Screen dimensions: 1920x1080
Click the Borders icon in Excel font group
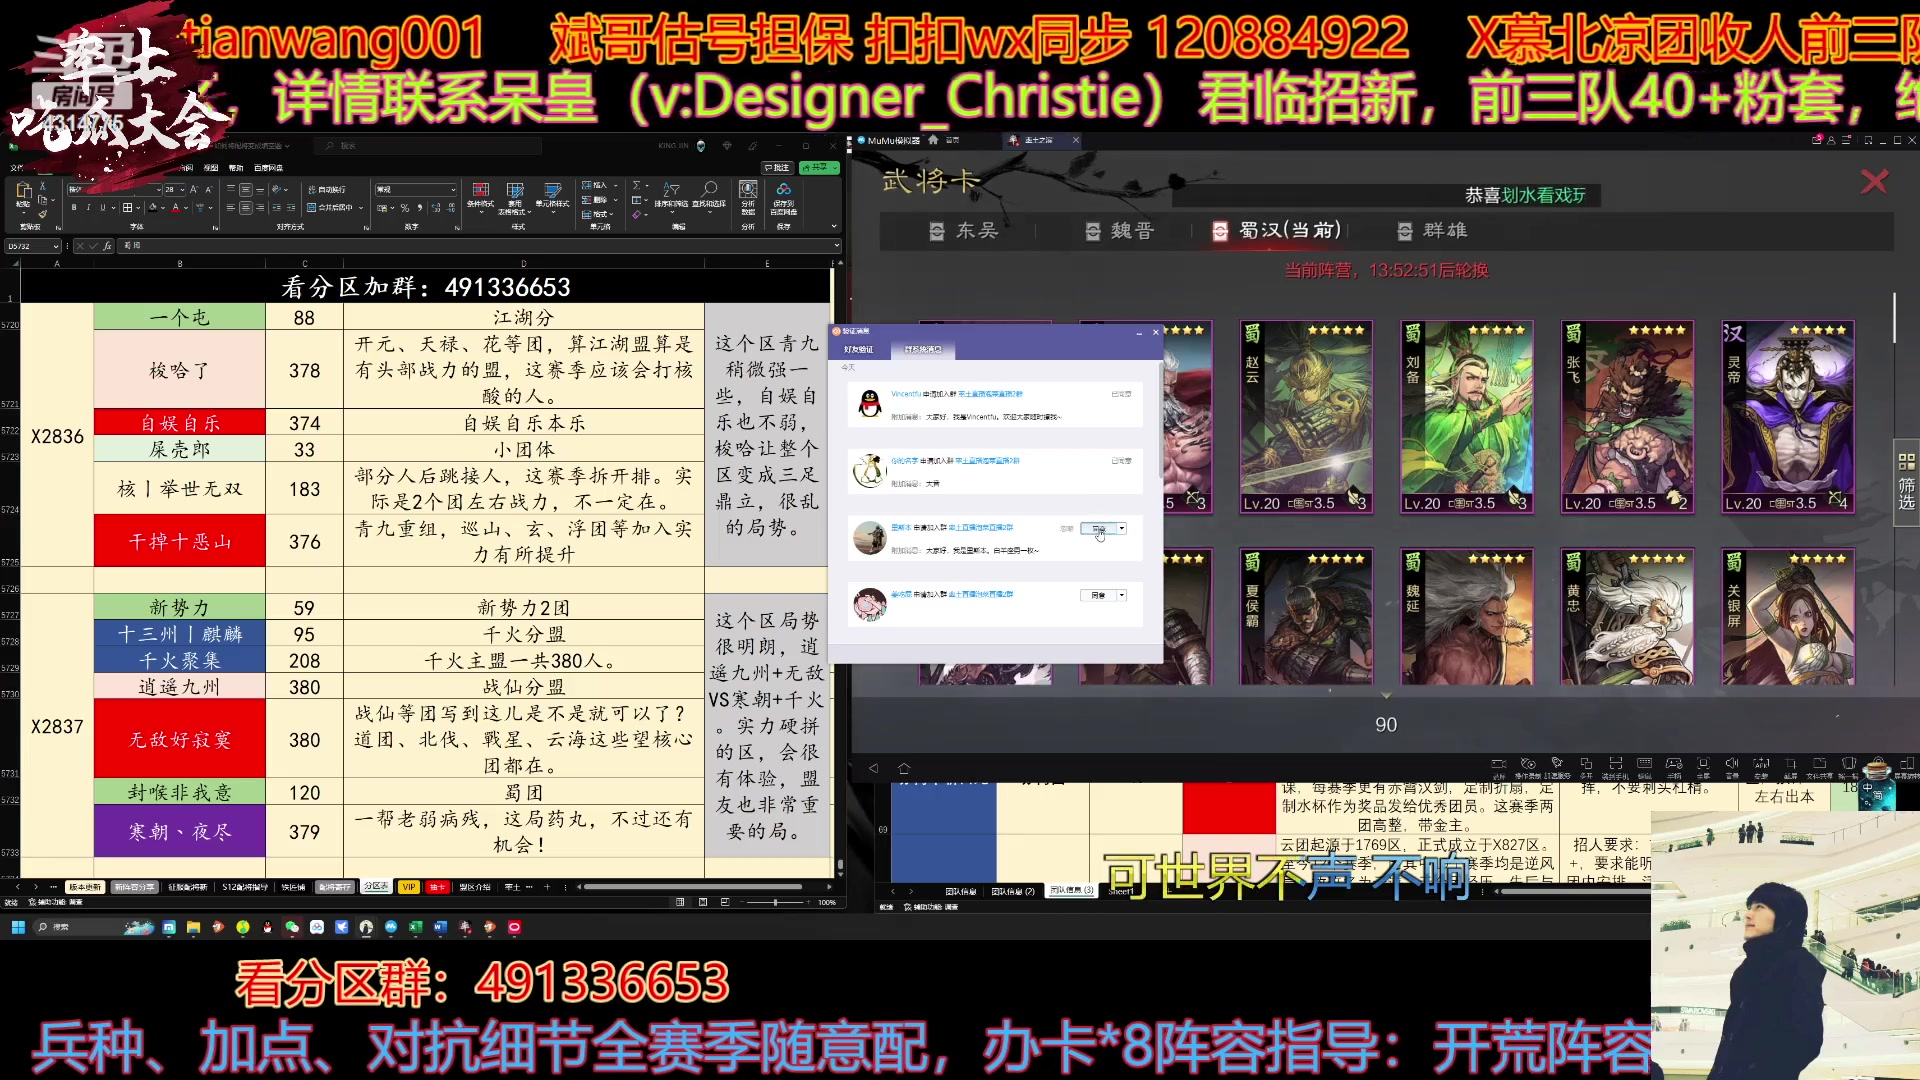(127, 207)
